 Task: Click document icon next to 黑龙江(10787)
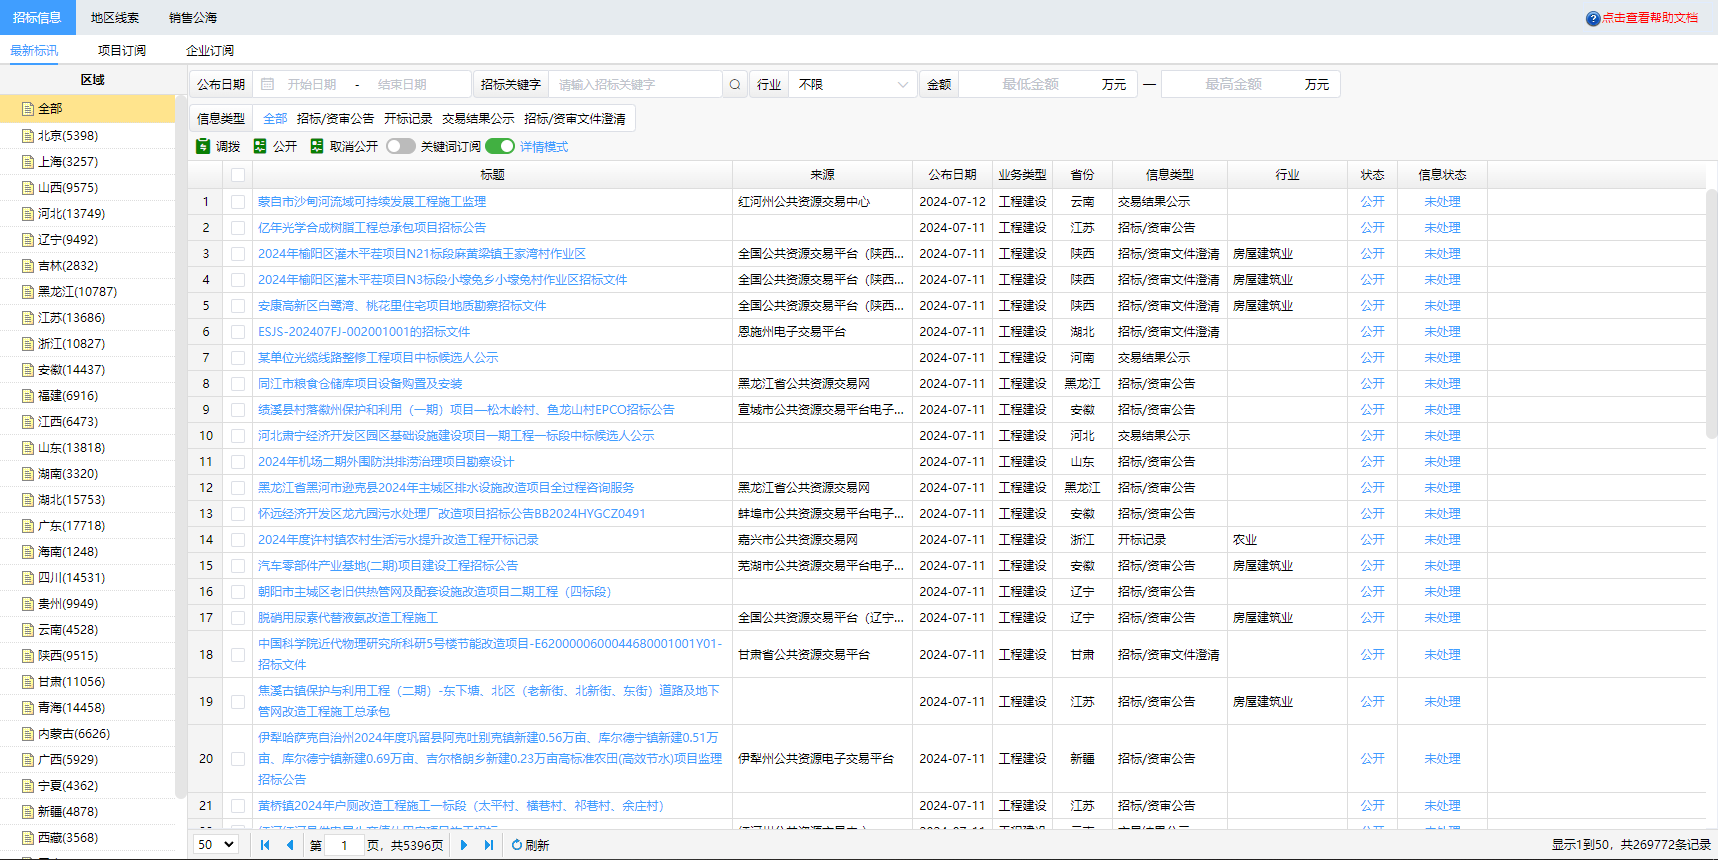click(28, 291)
